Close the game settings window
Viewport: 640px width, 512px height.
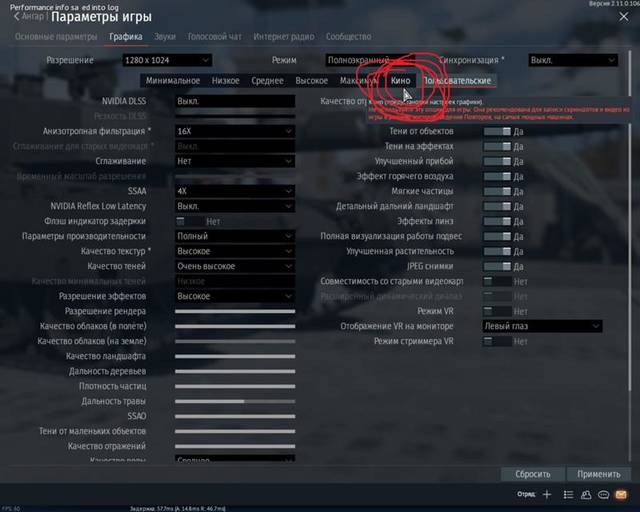click(x=624, y=17)
